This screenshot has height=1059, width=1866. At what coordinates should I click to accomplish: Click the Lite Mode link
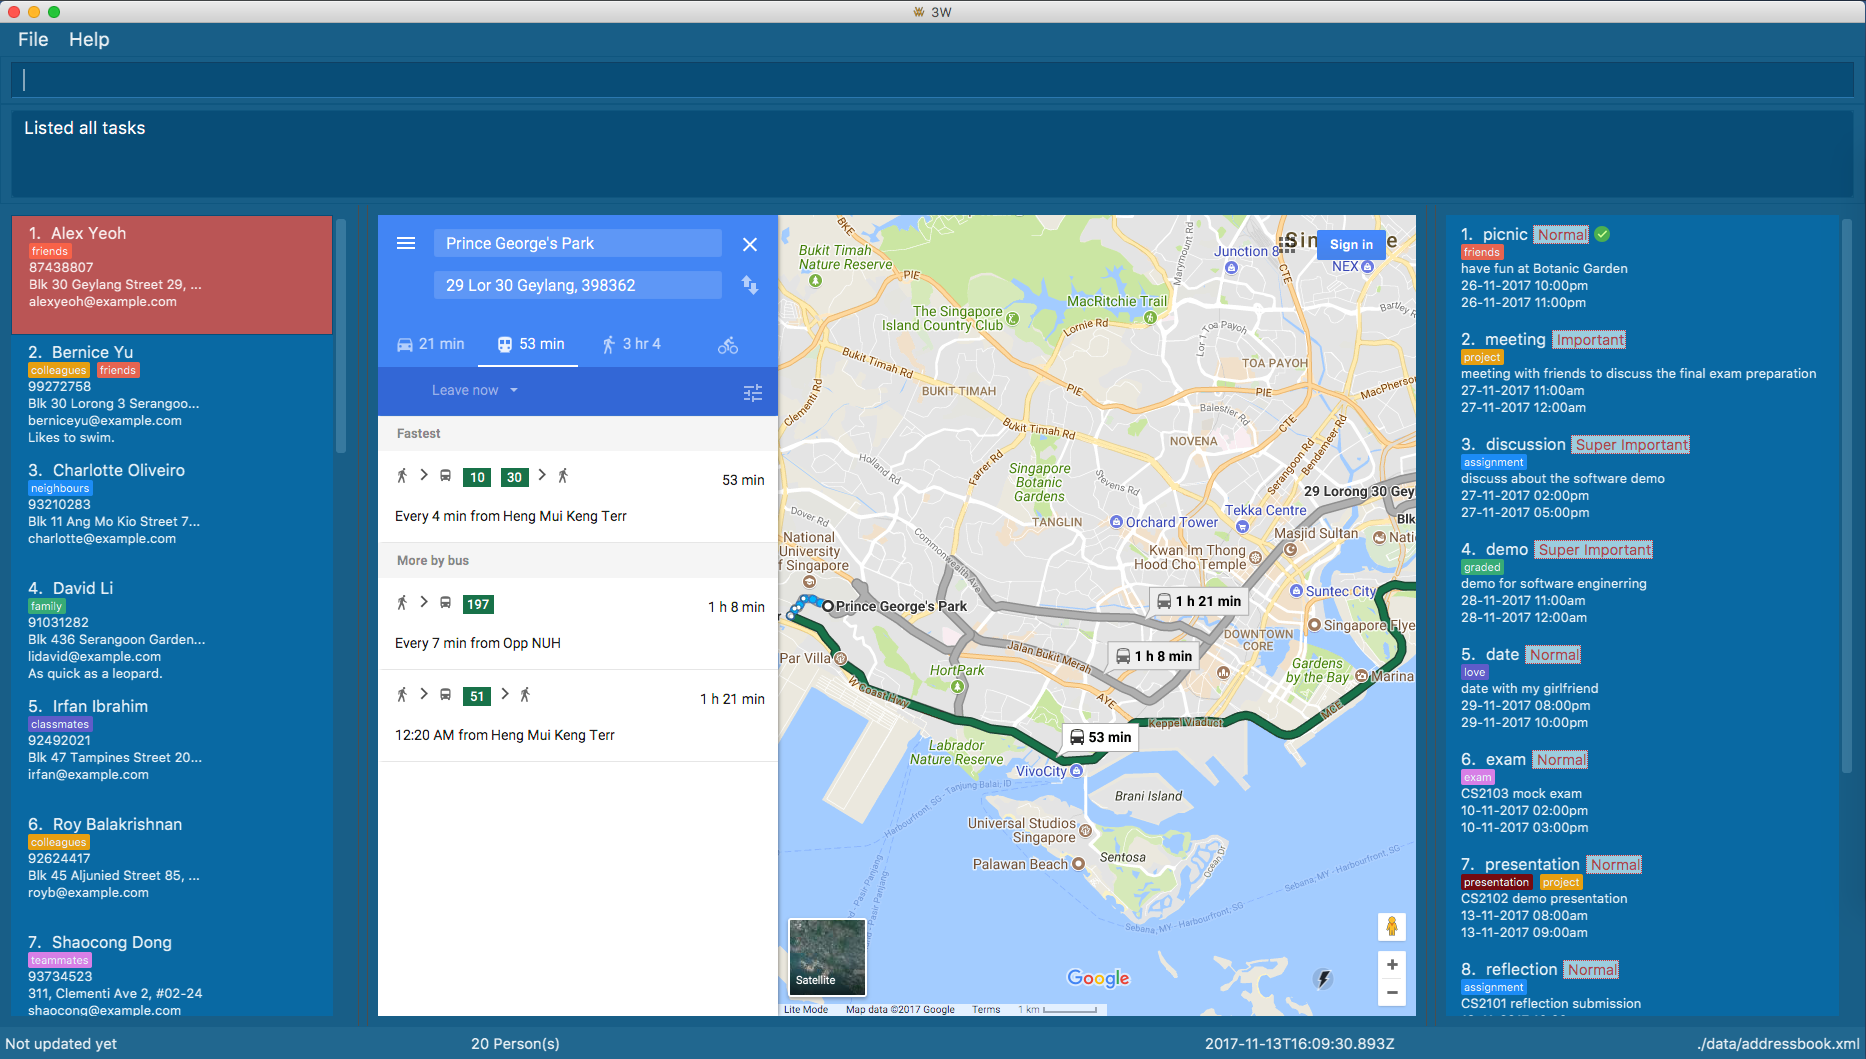806,1010
